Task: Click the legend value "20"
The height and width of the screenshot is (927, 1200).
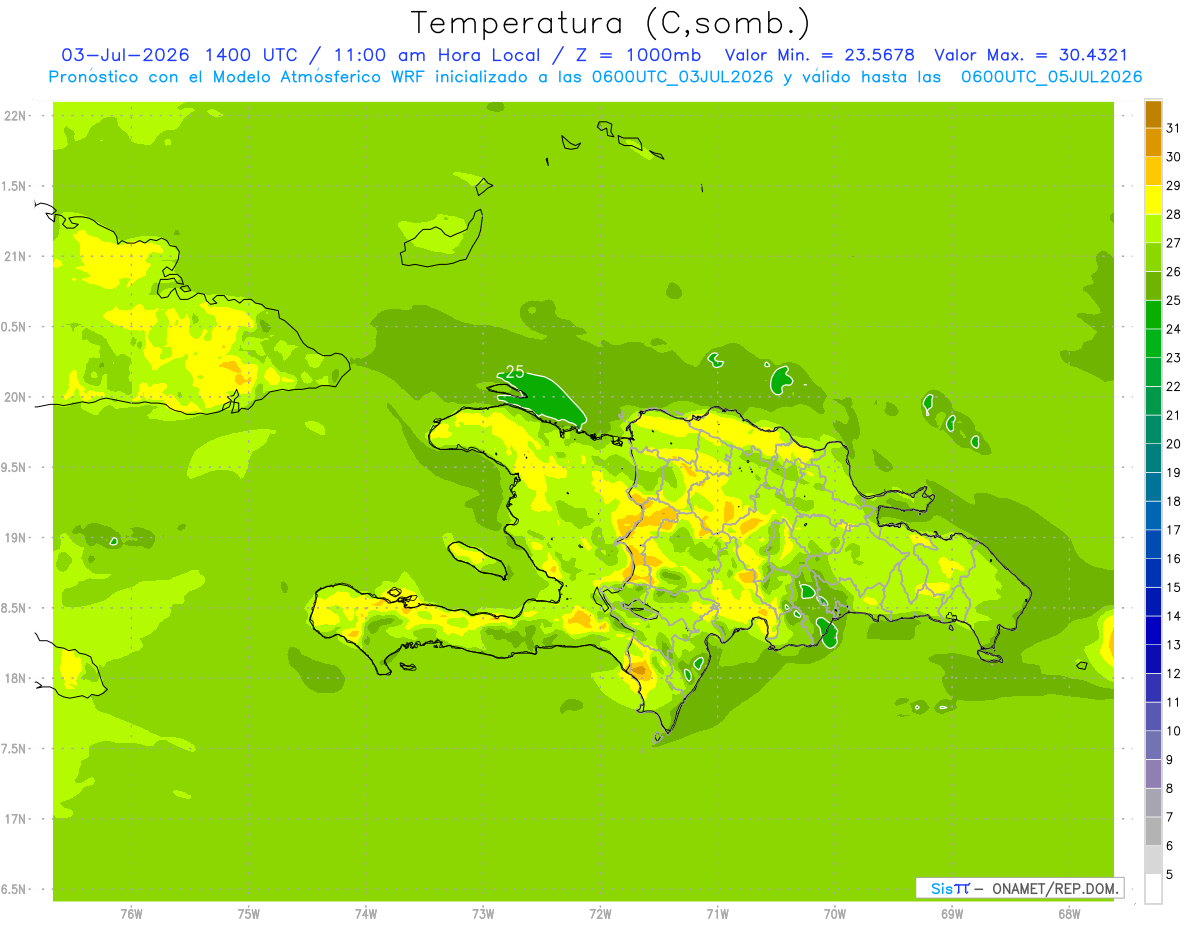Action: (1174, 444)
